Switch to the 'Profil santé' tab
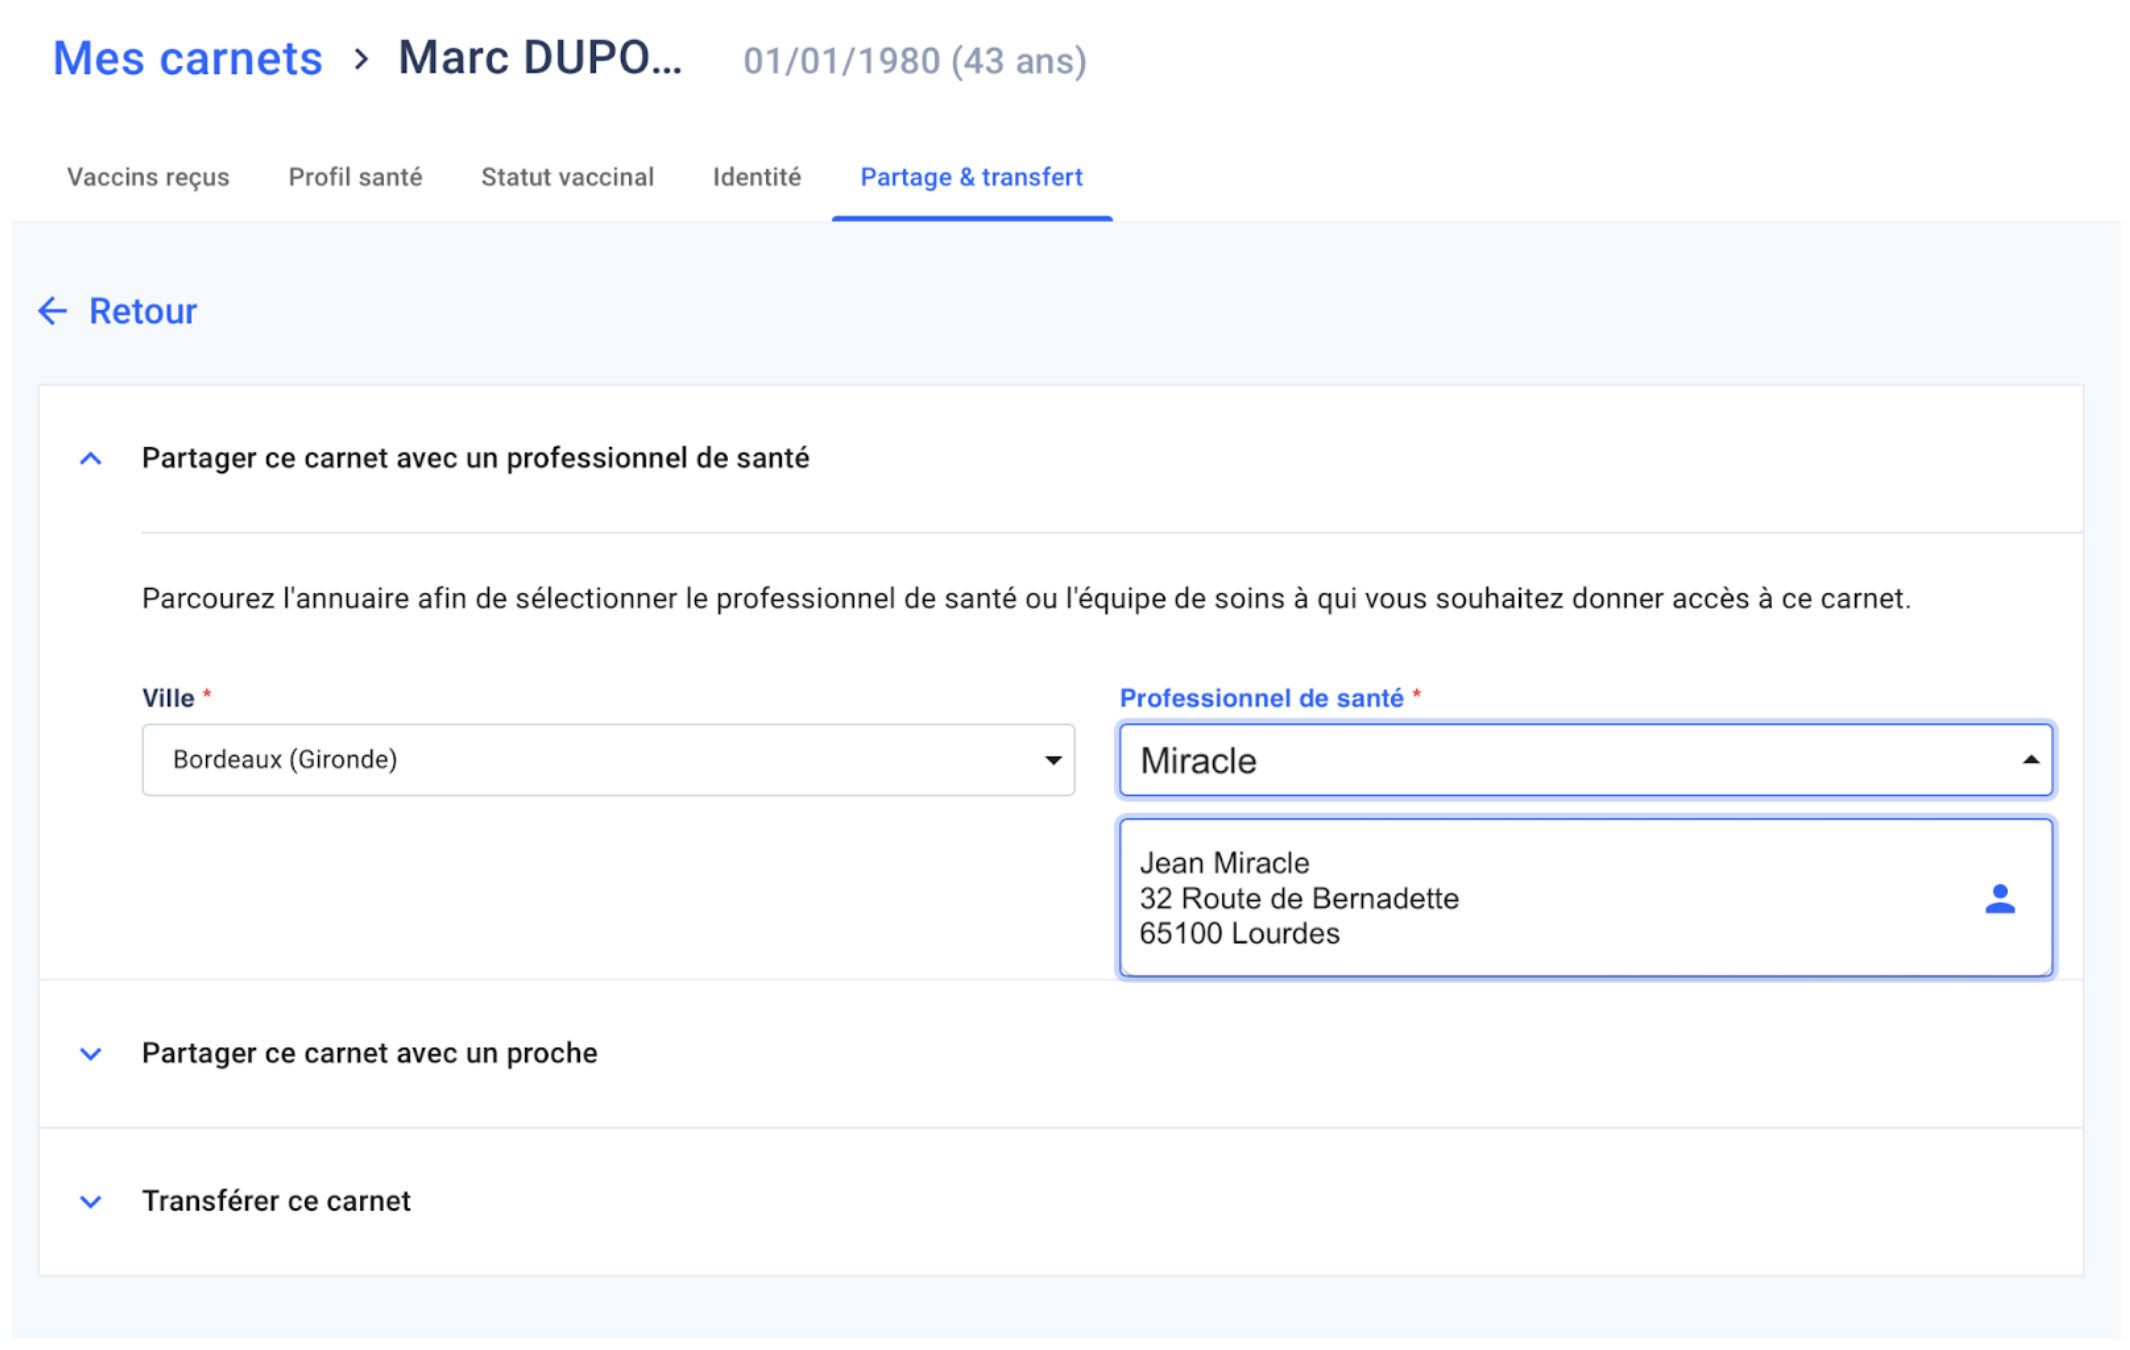The image size is (2130, 1350). (355, 177)
